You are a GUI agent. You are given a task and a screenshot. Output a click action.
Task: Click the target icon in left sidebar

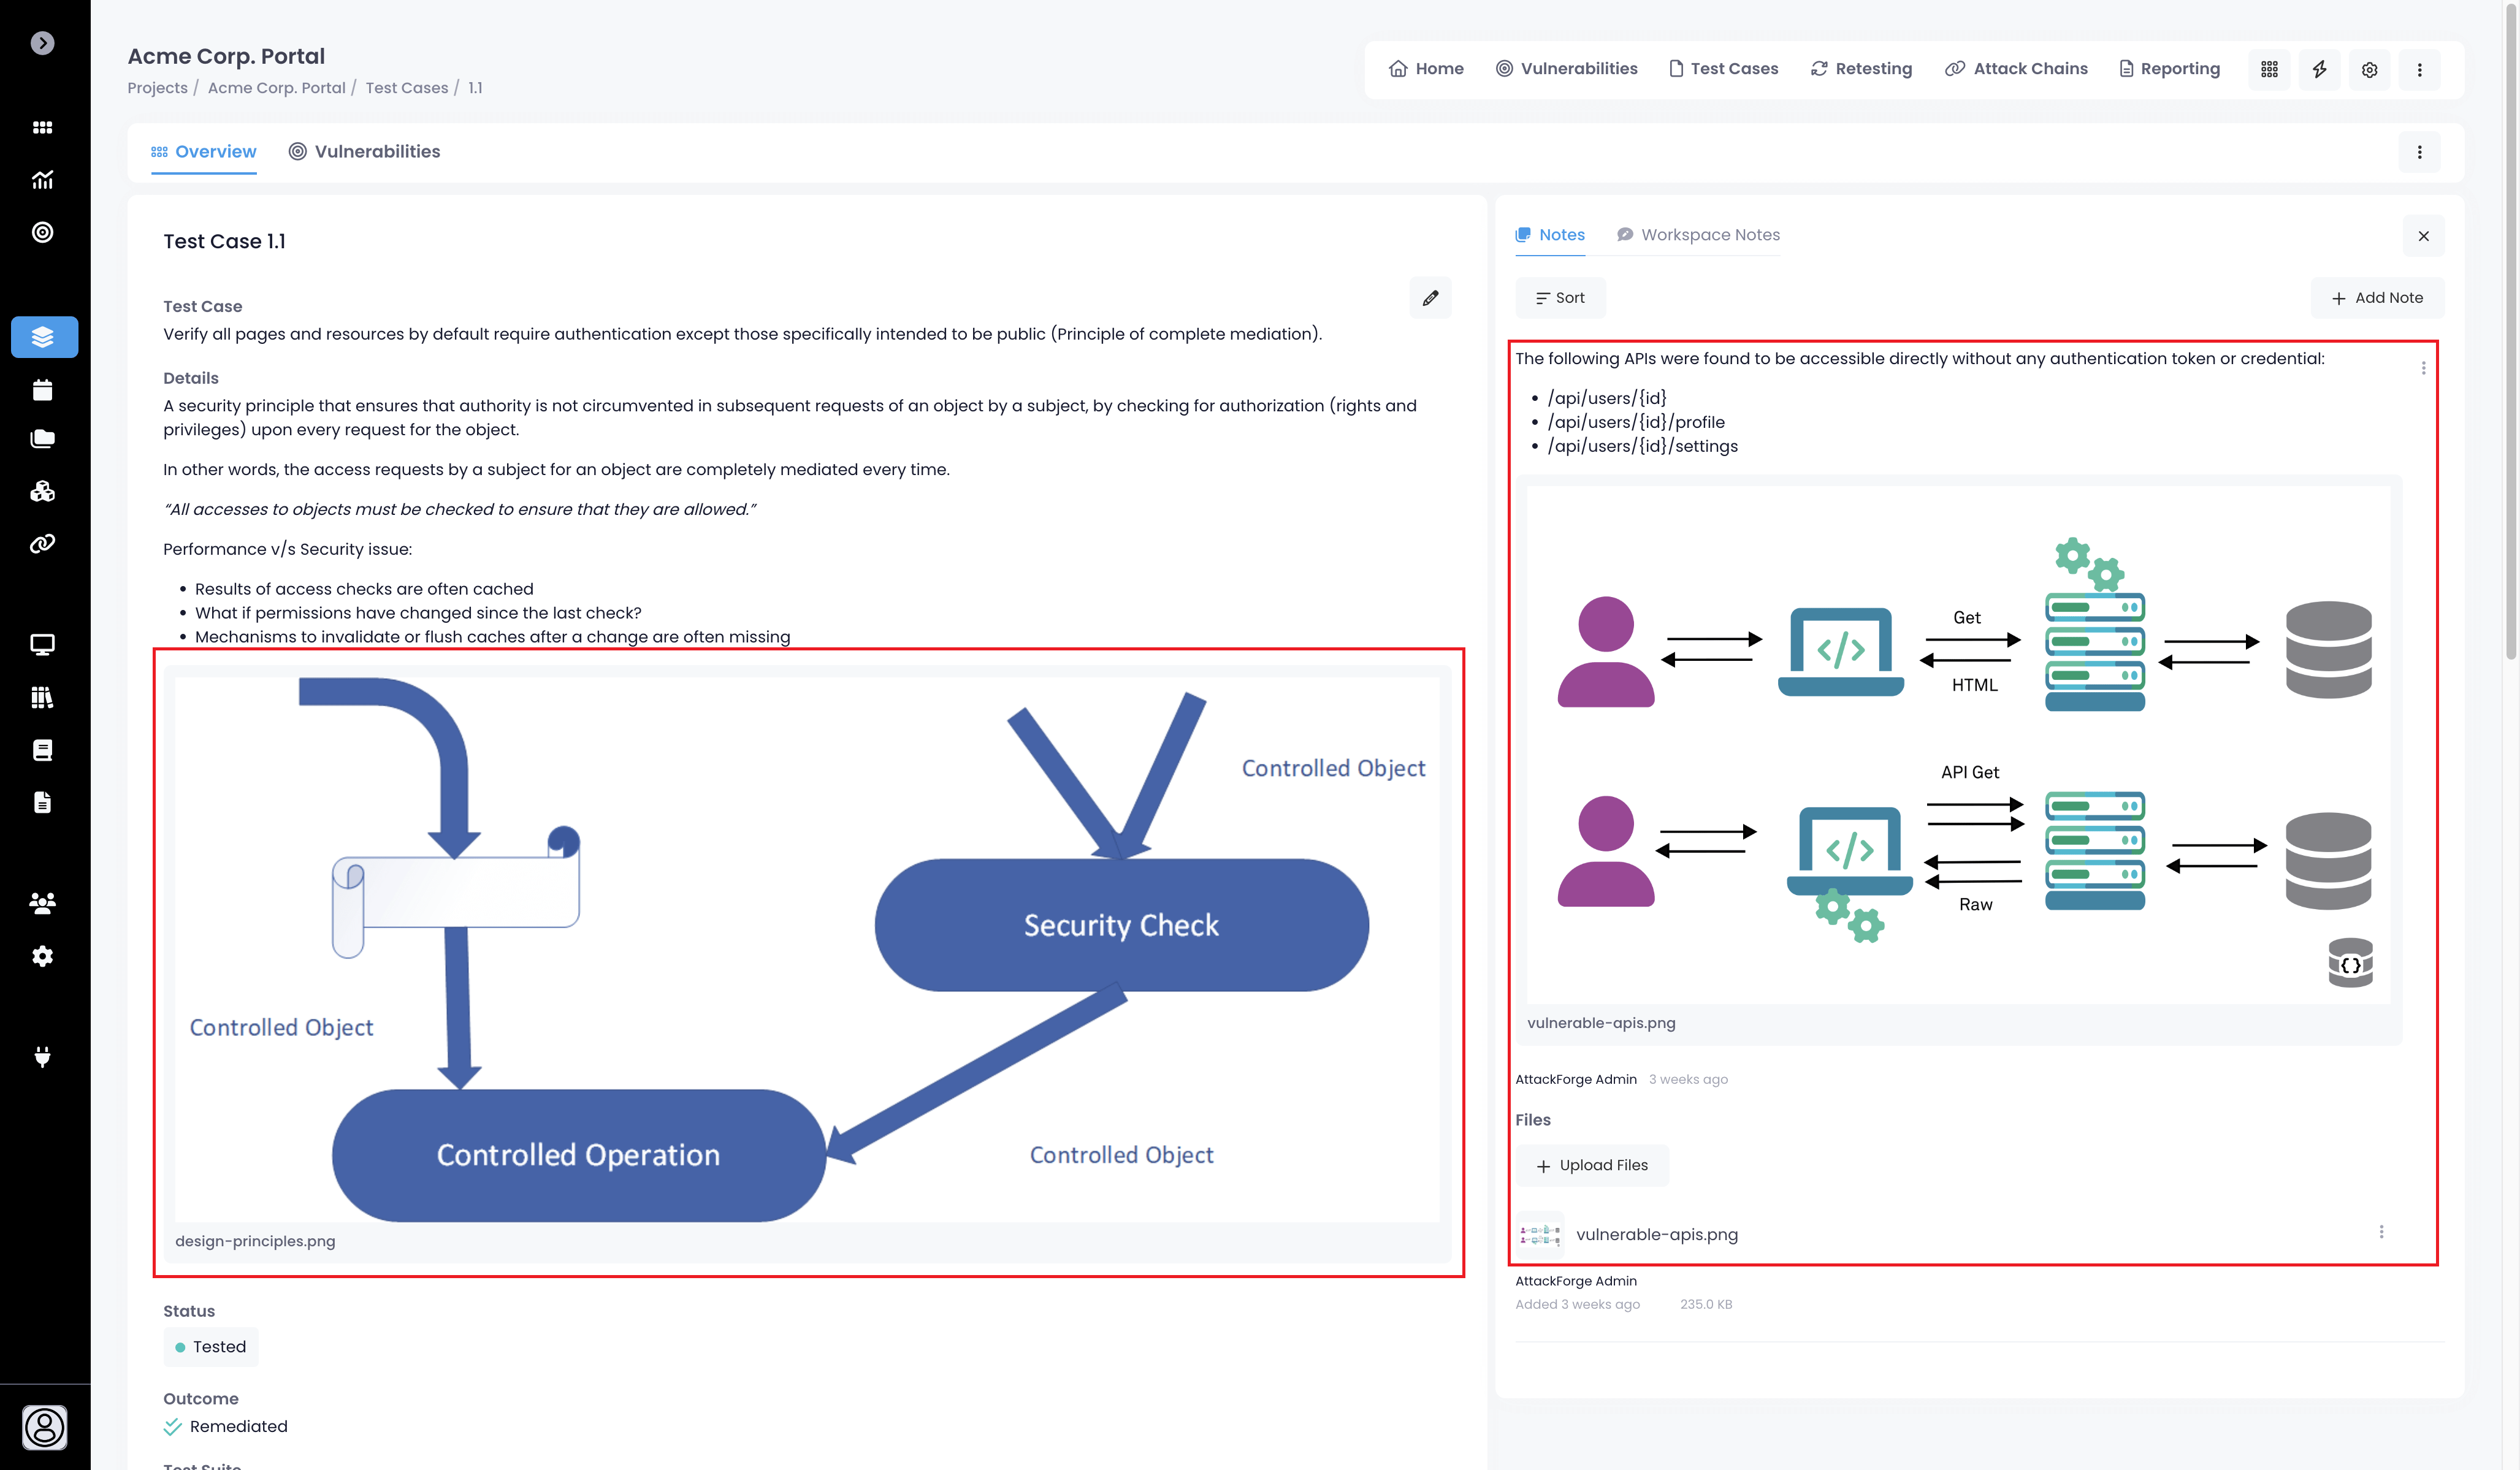coord(42,232)
